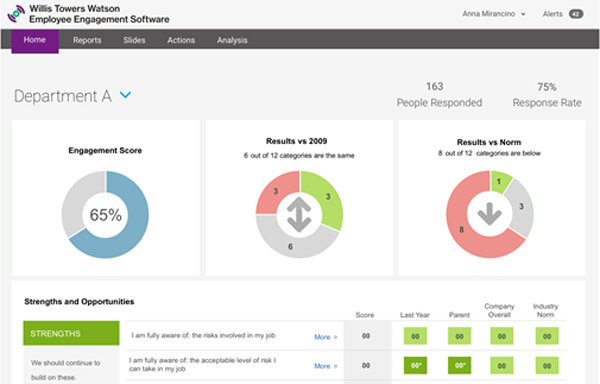This screenshot has height=384, width=600.
Task: Click Industry Norm score box for risks involved row
Action: 547,336
